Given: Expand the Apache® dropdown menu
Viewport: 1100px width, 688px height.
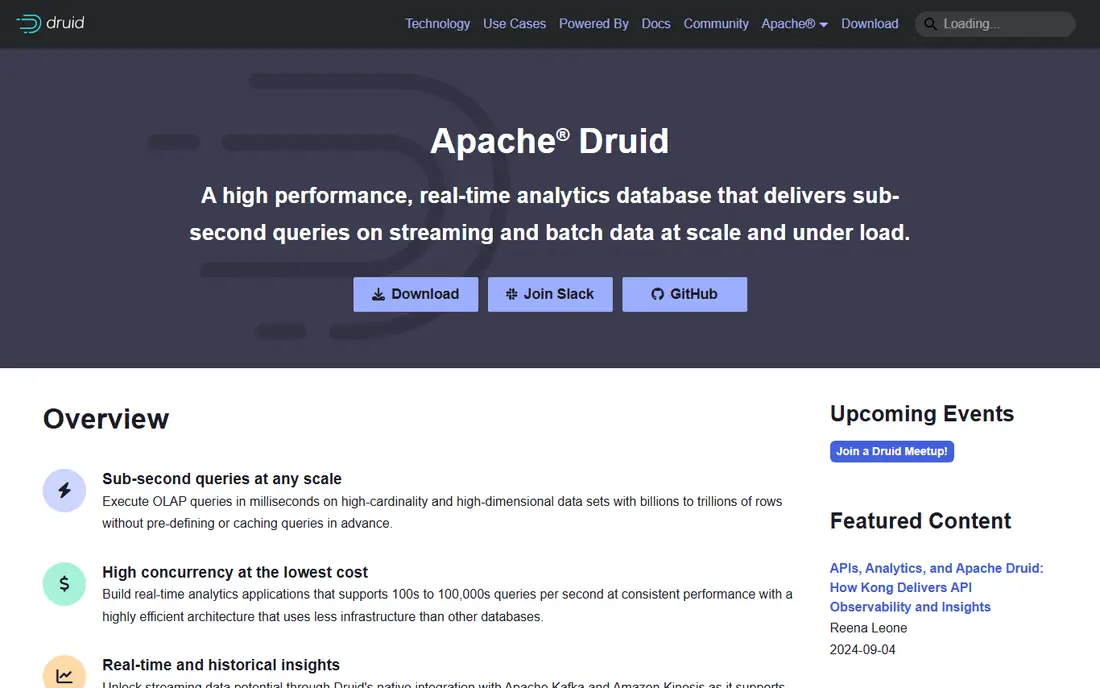Looking at the screenshot, I should coord(794,24).
